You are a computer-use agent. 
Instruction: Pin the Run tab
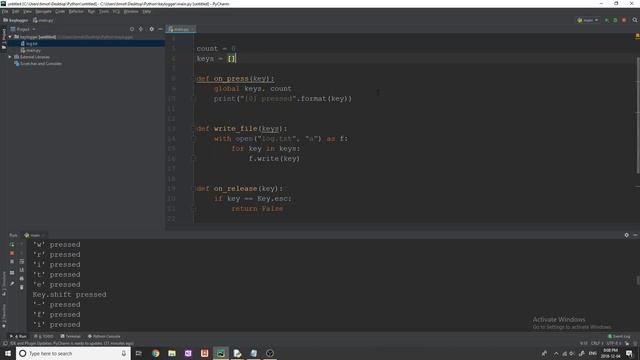pos(12,283)
